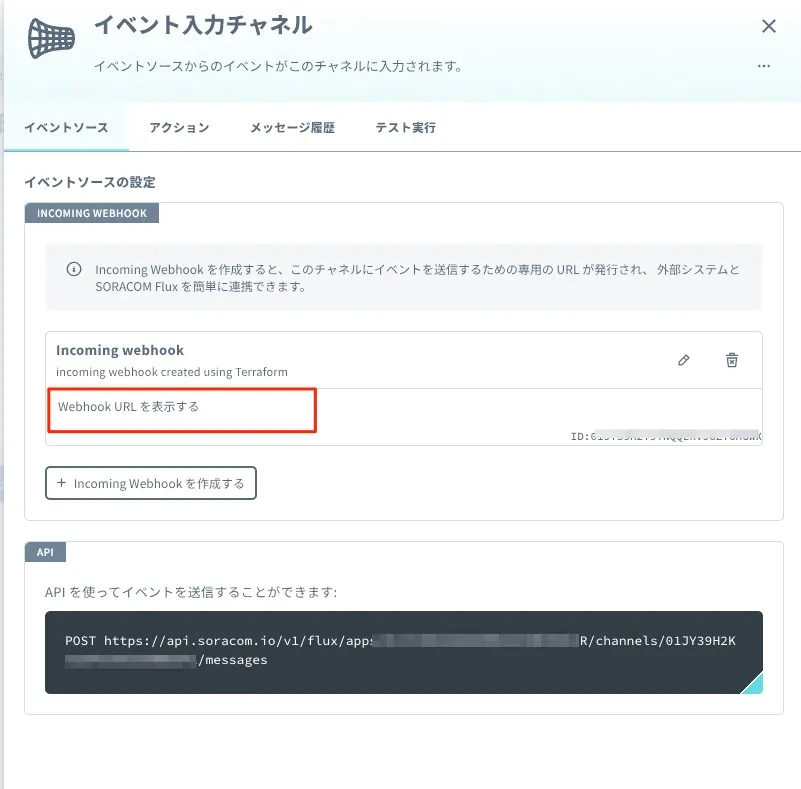This screenshot has width=801, height=789.
Task: Click the POST API URL code block
Action: 404,652
